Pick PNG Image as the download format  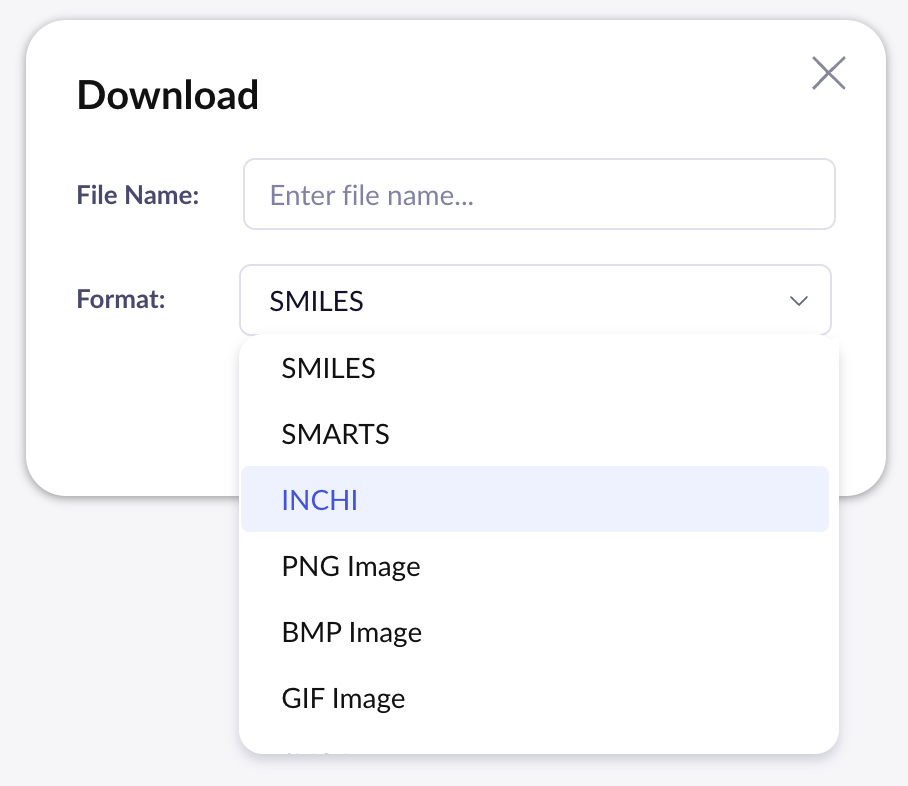coord(351,567)
